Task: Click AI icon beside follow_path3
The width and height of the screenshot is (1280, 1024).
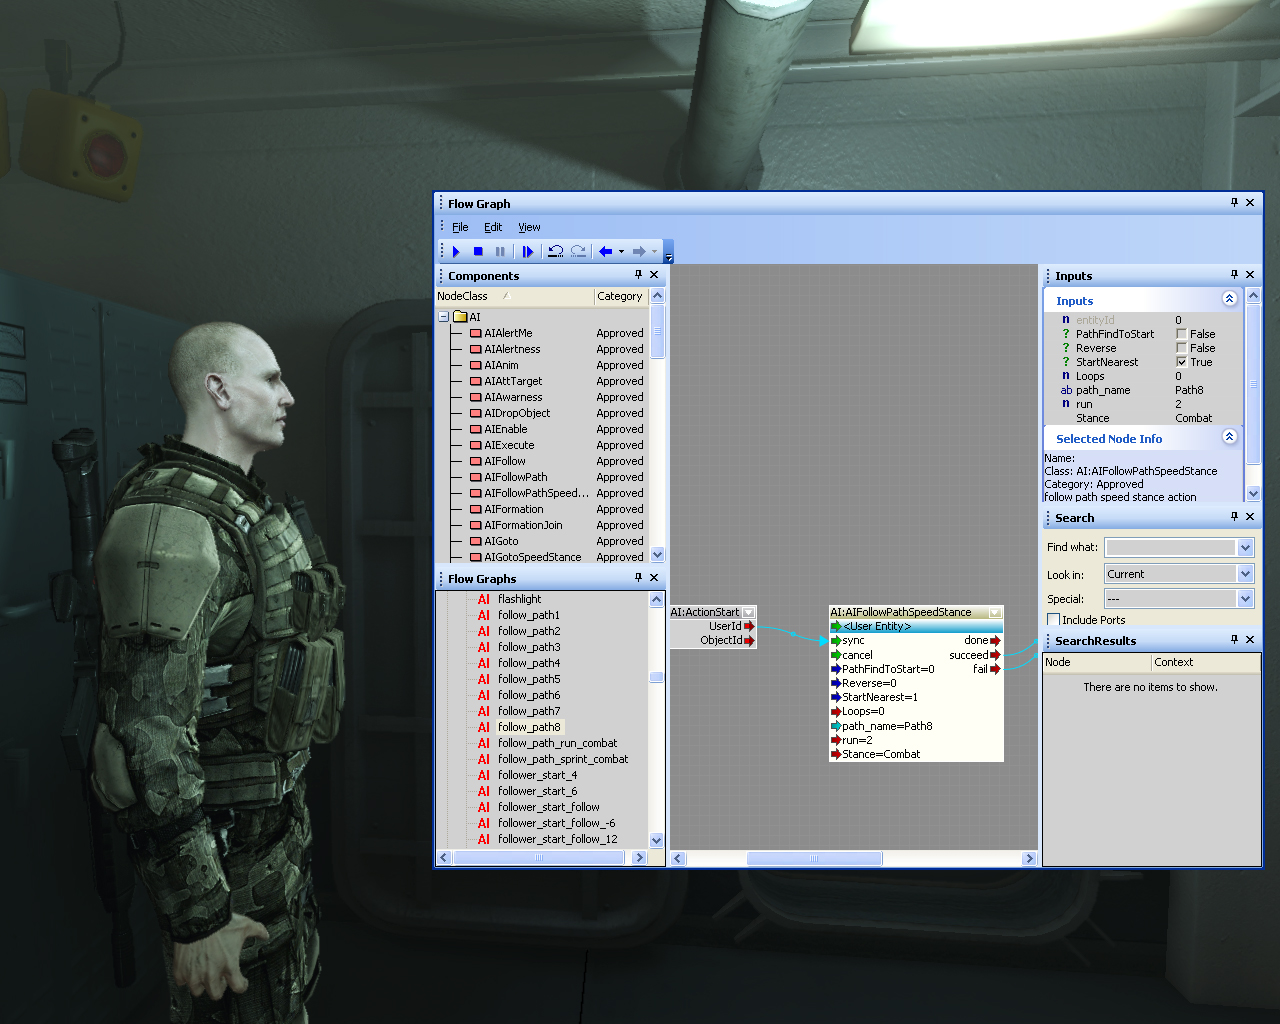Action: click(x=484, y=647)
